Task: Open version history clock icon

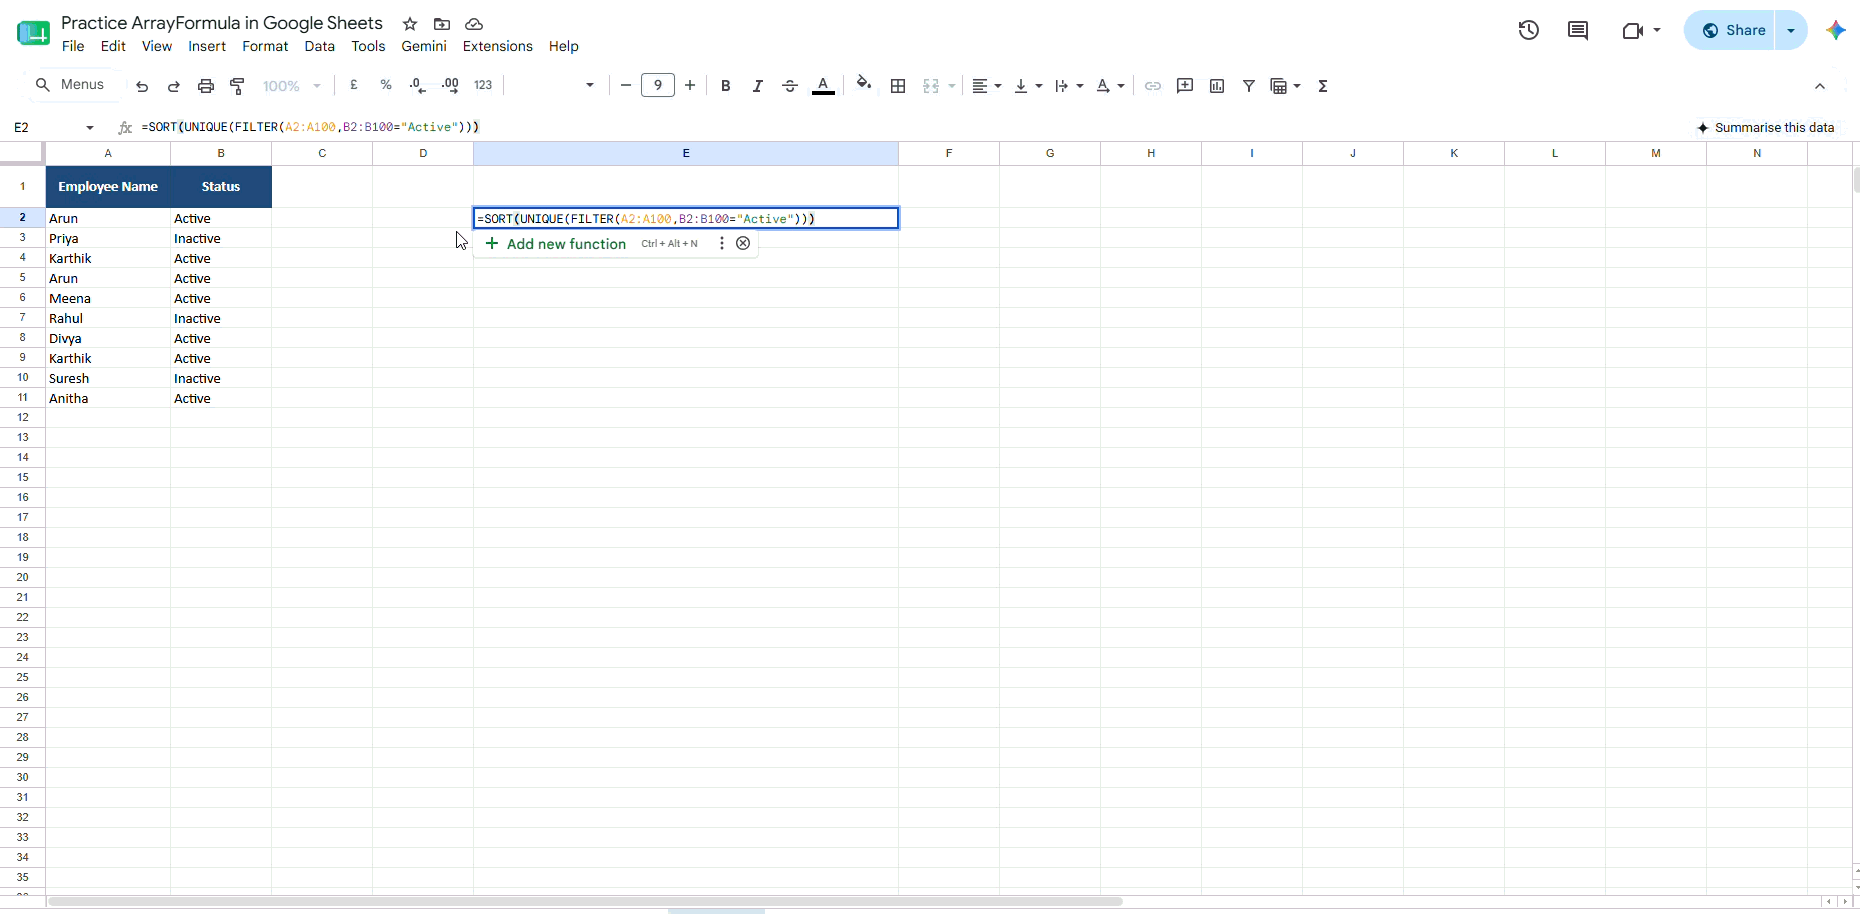Action: tap(1529, 30)
